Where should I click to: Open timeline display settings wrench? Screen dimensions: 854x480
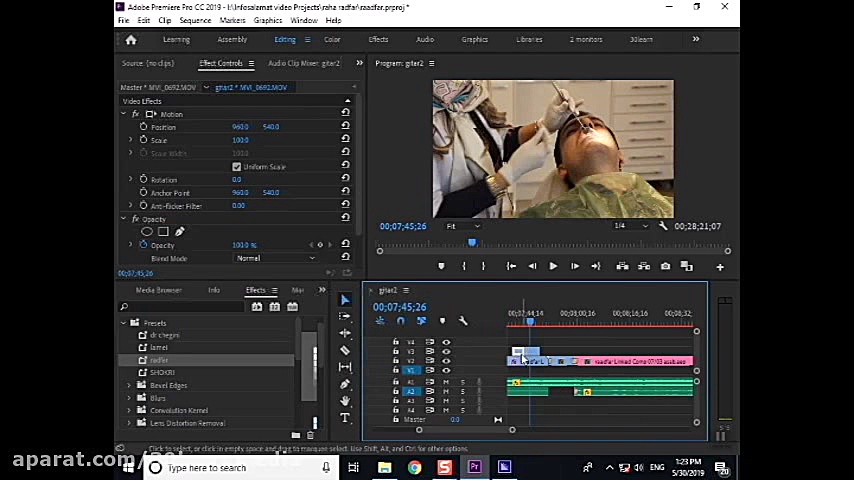[x=463, y=321]
